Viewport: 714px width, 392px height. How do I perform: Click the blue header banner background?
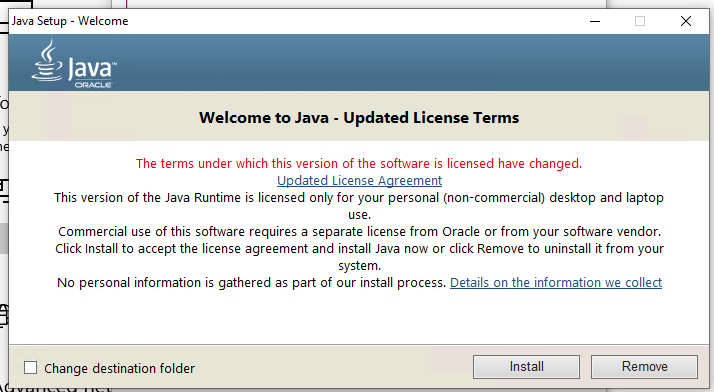click(410, 62)
